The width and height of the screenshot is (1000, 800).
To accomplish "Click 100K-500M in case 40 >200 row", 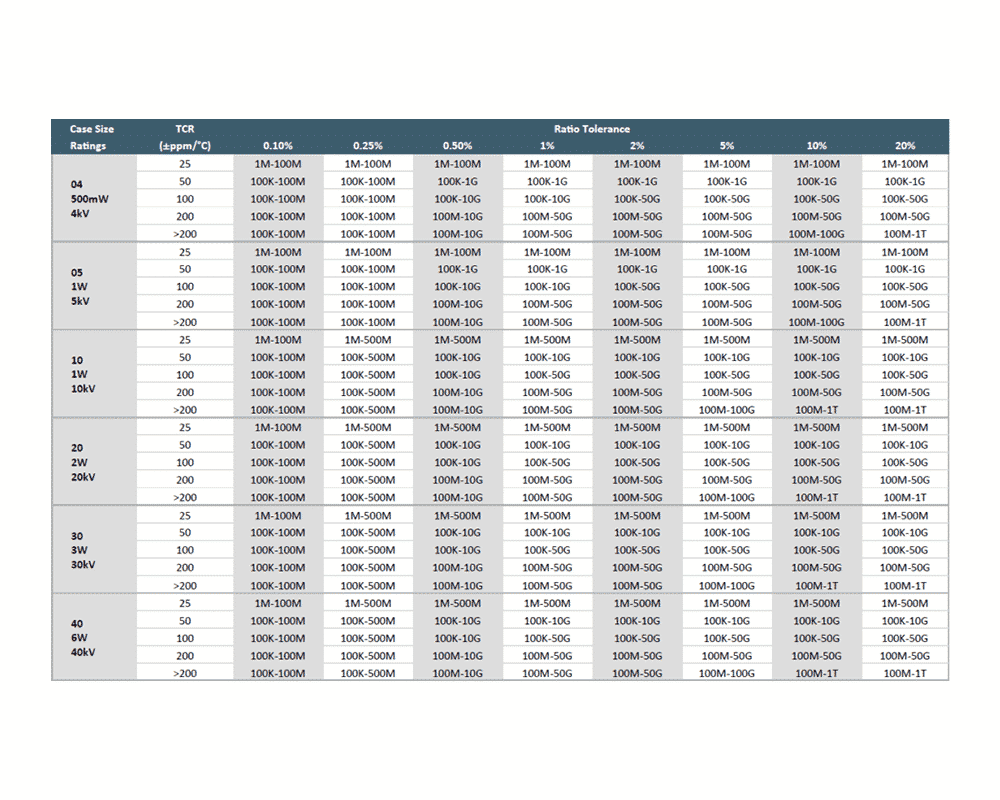I will [368, 673].
